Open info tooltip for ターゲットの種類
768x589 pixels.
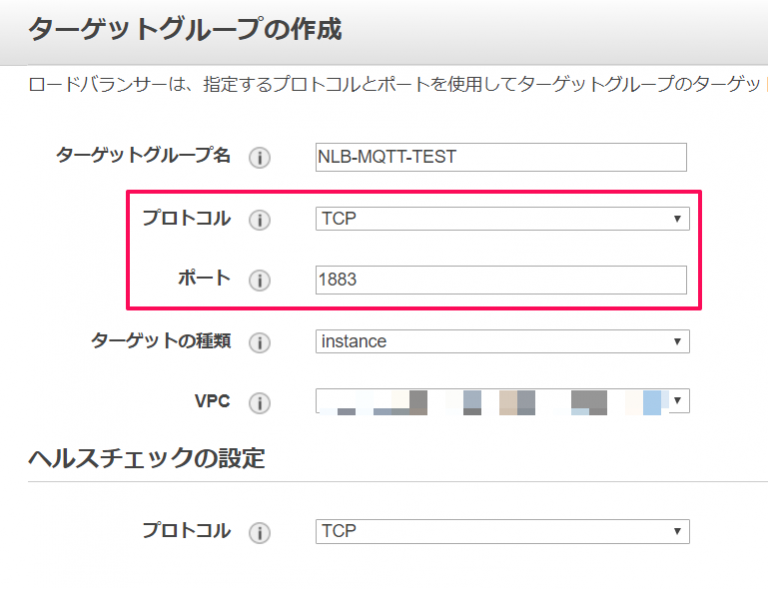click(x=260, y=342)
